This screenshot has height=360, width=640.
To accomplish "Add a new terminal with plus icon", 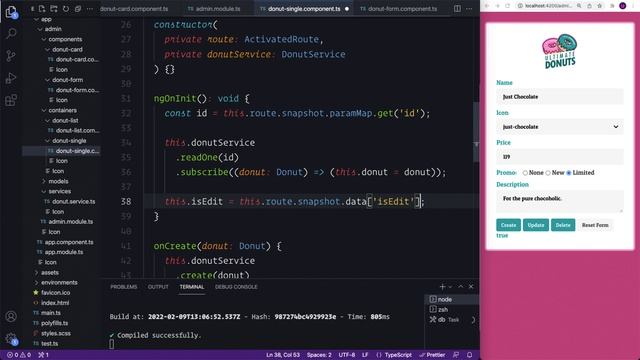I will click(442, 287).
